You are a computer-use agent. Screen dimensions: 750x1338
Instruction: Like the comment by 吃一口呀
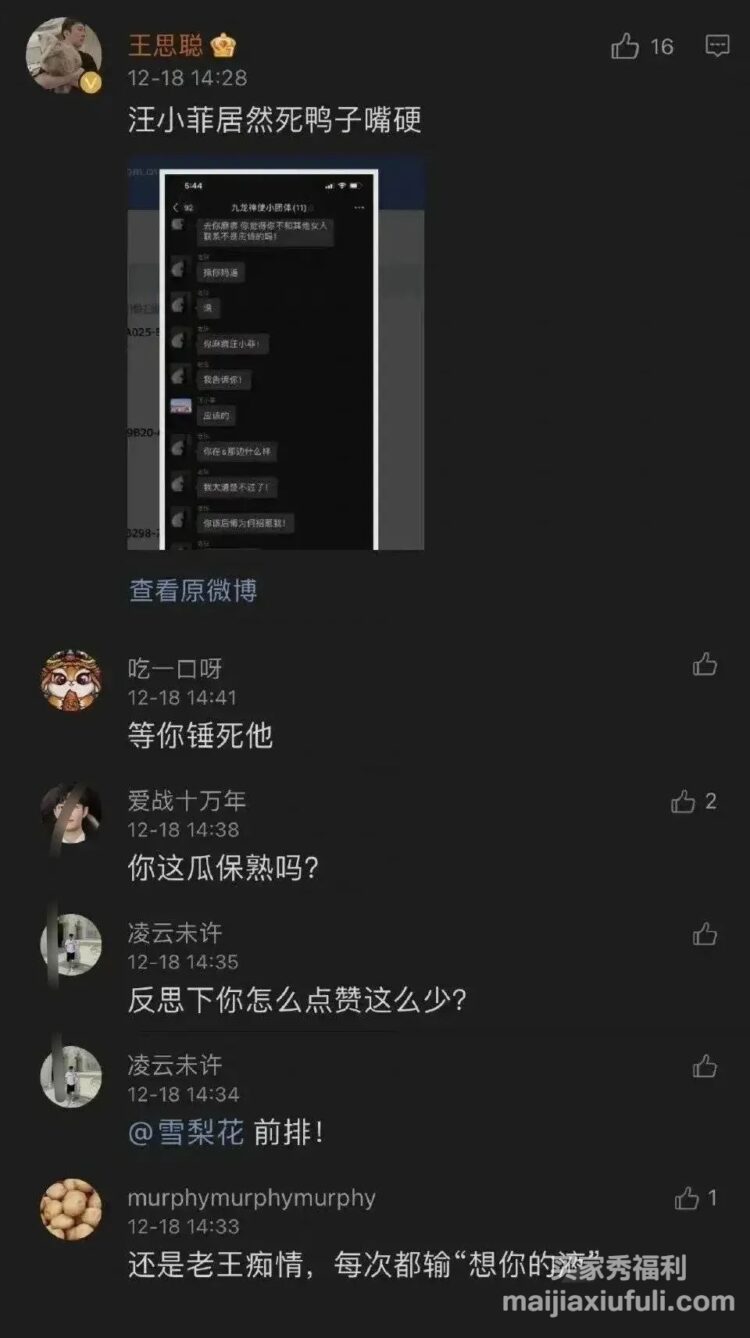point(705,665)
